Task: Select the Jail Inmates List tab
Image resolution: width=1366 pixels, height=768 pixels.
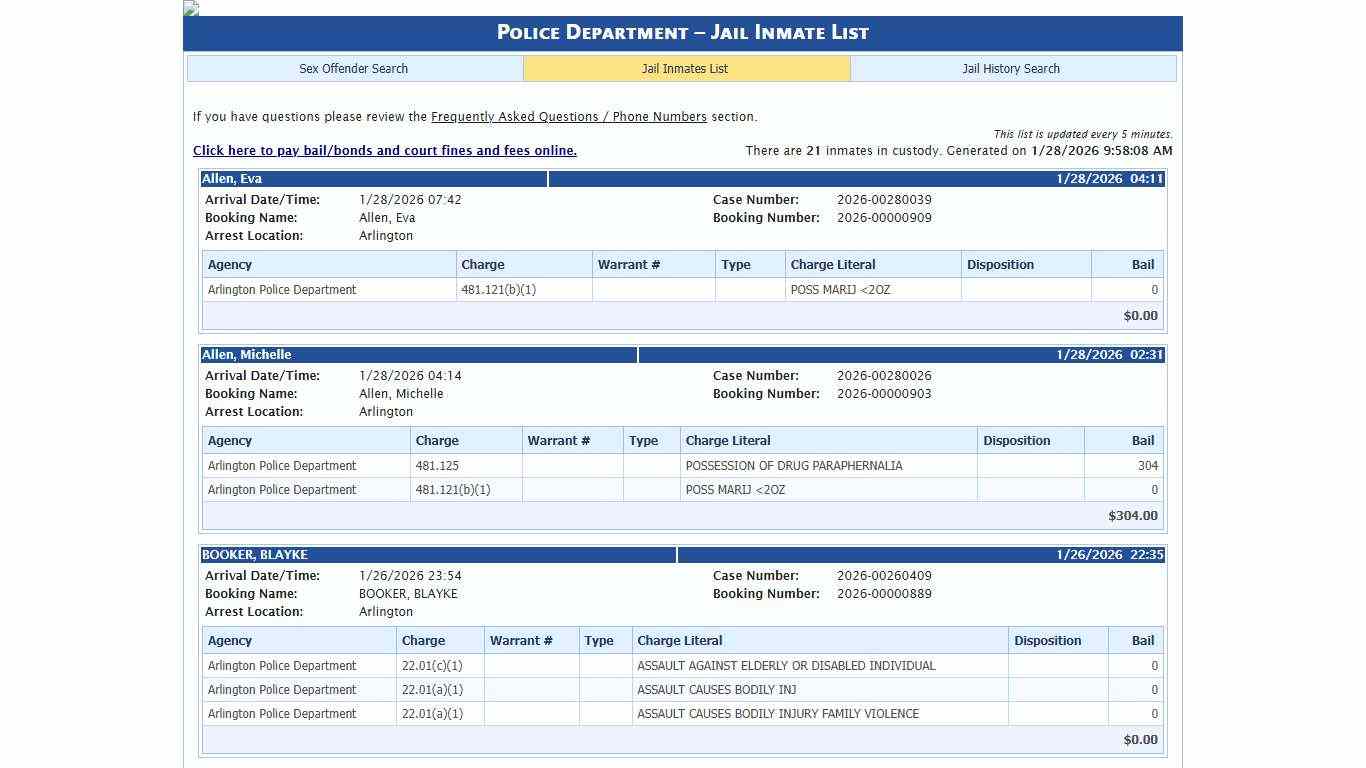Action: [x=685, y=69]
